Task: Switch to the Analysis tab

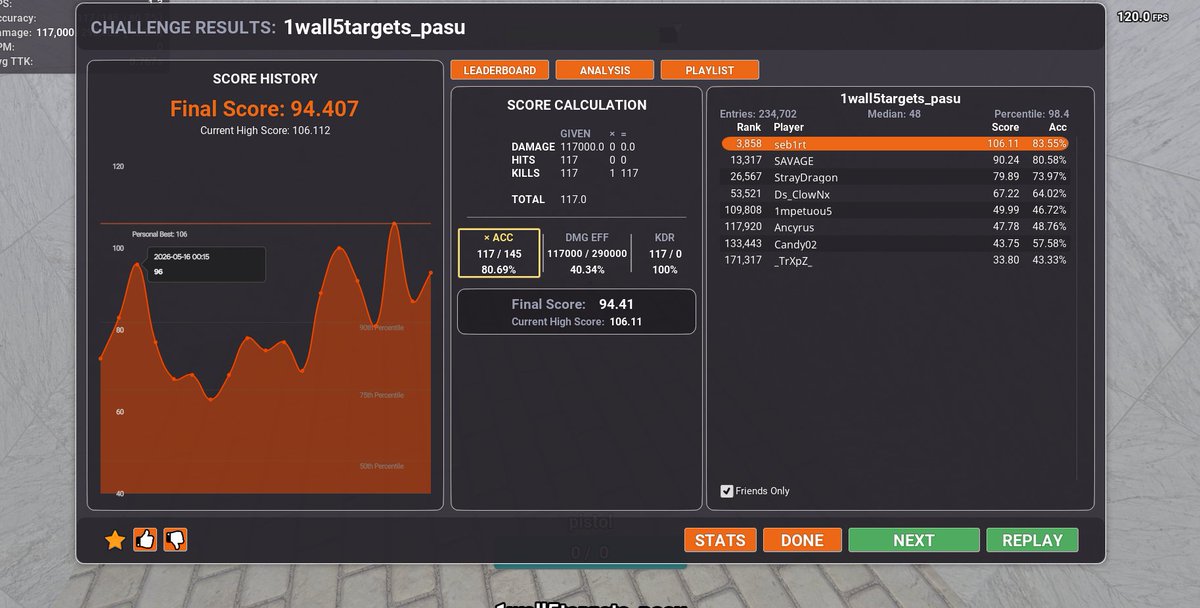Action: pos(605,70)
